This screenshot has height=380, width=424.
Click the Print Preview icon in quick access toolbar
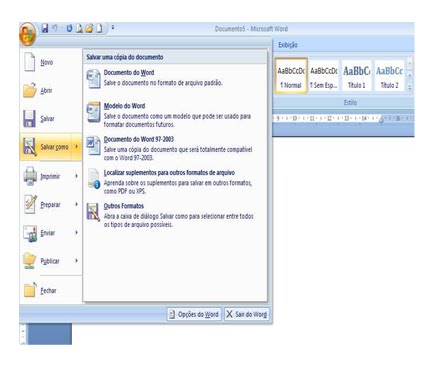pyautogui.click(x=79, y=29)
